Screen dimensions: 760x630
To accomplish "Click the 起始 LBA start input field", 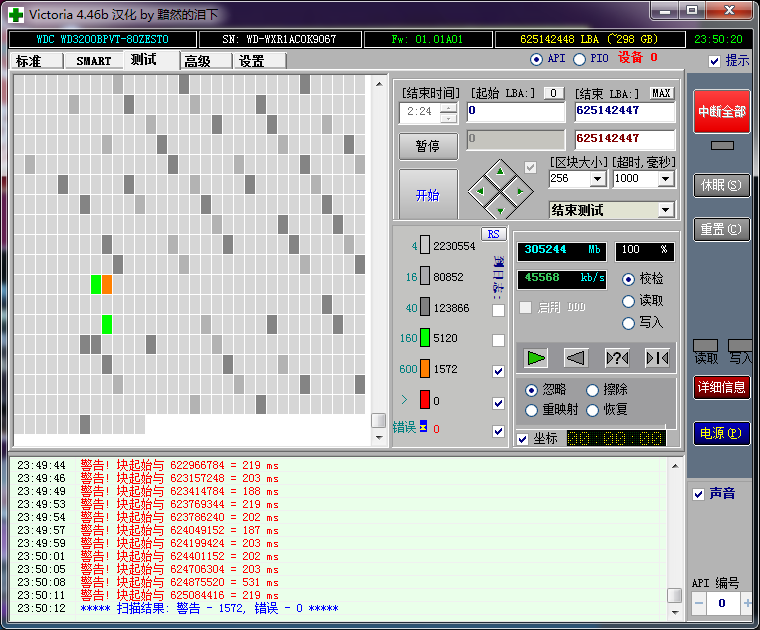I will click(516, 112).
